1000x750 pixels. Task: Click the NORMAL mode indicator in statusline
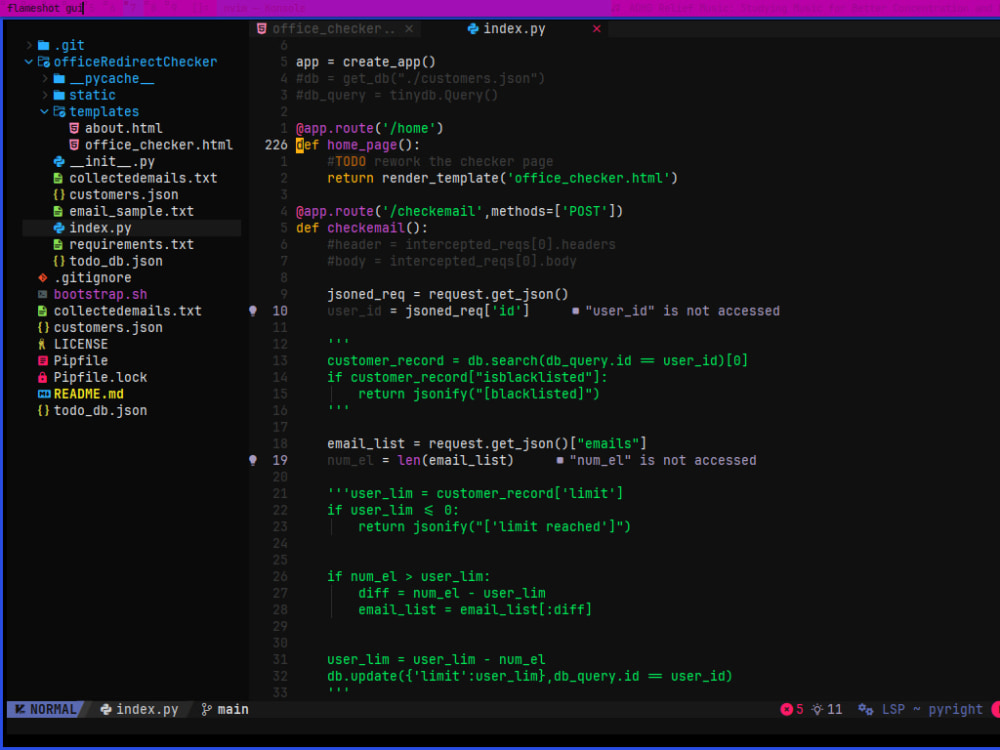pyautogui.click(x=46, y=709)
